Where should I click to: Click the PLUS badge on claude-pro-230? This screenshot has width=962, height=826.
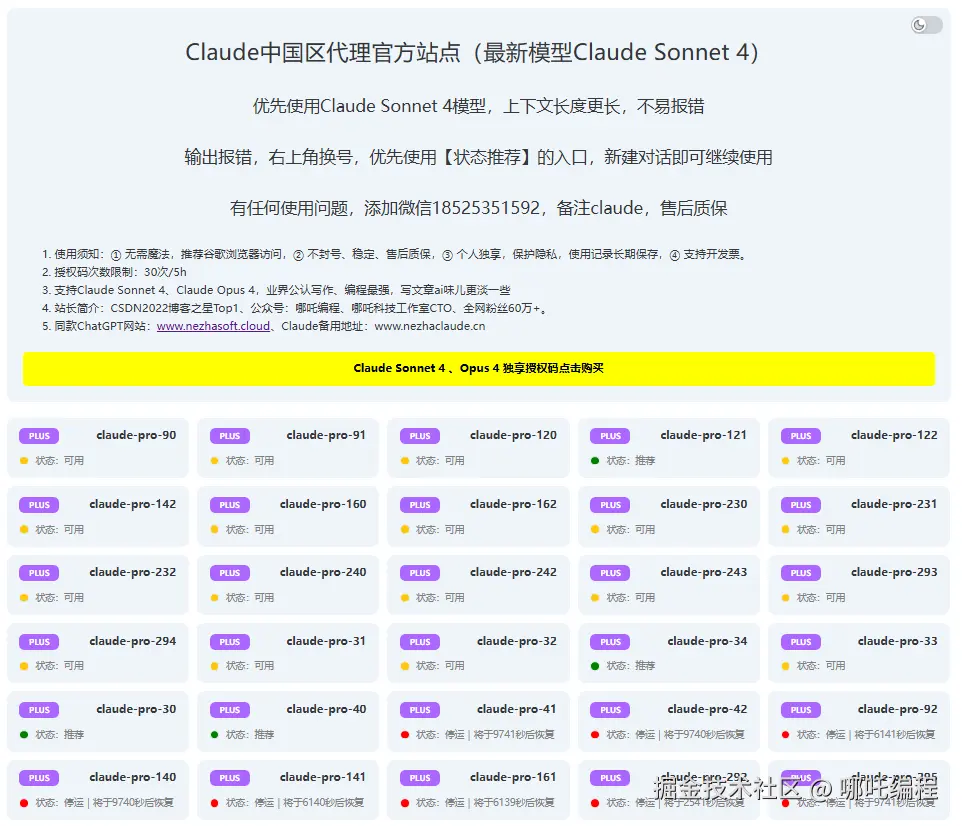point(610,504)
